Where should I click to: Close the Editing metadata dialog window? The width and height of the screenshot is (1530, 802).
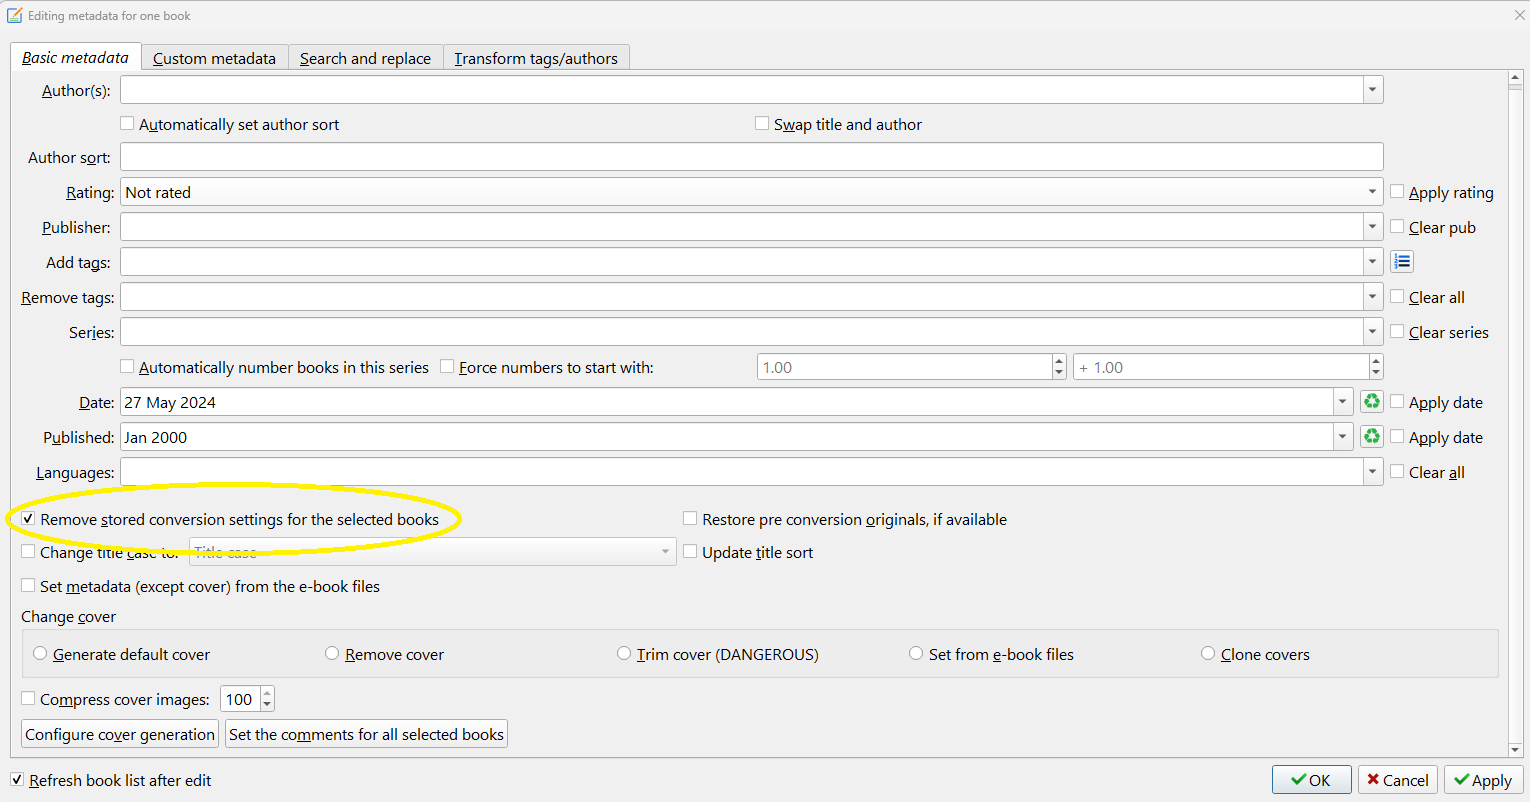[1519, 15]
